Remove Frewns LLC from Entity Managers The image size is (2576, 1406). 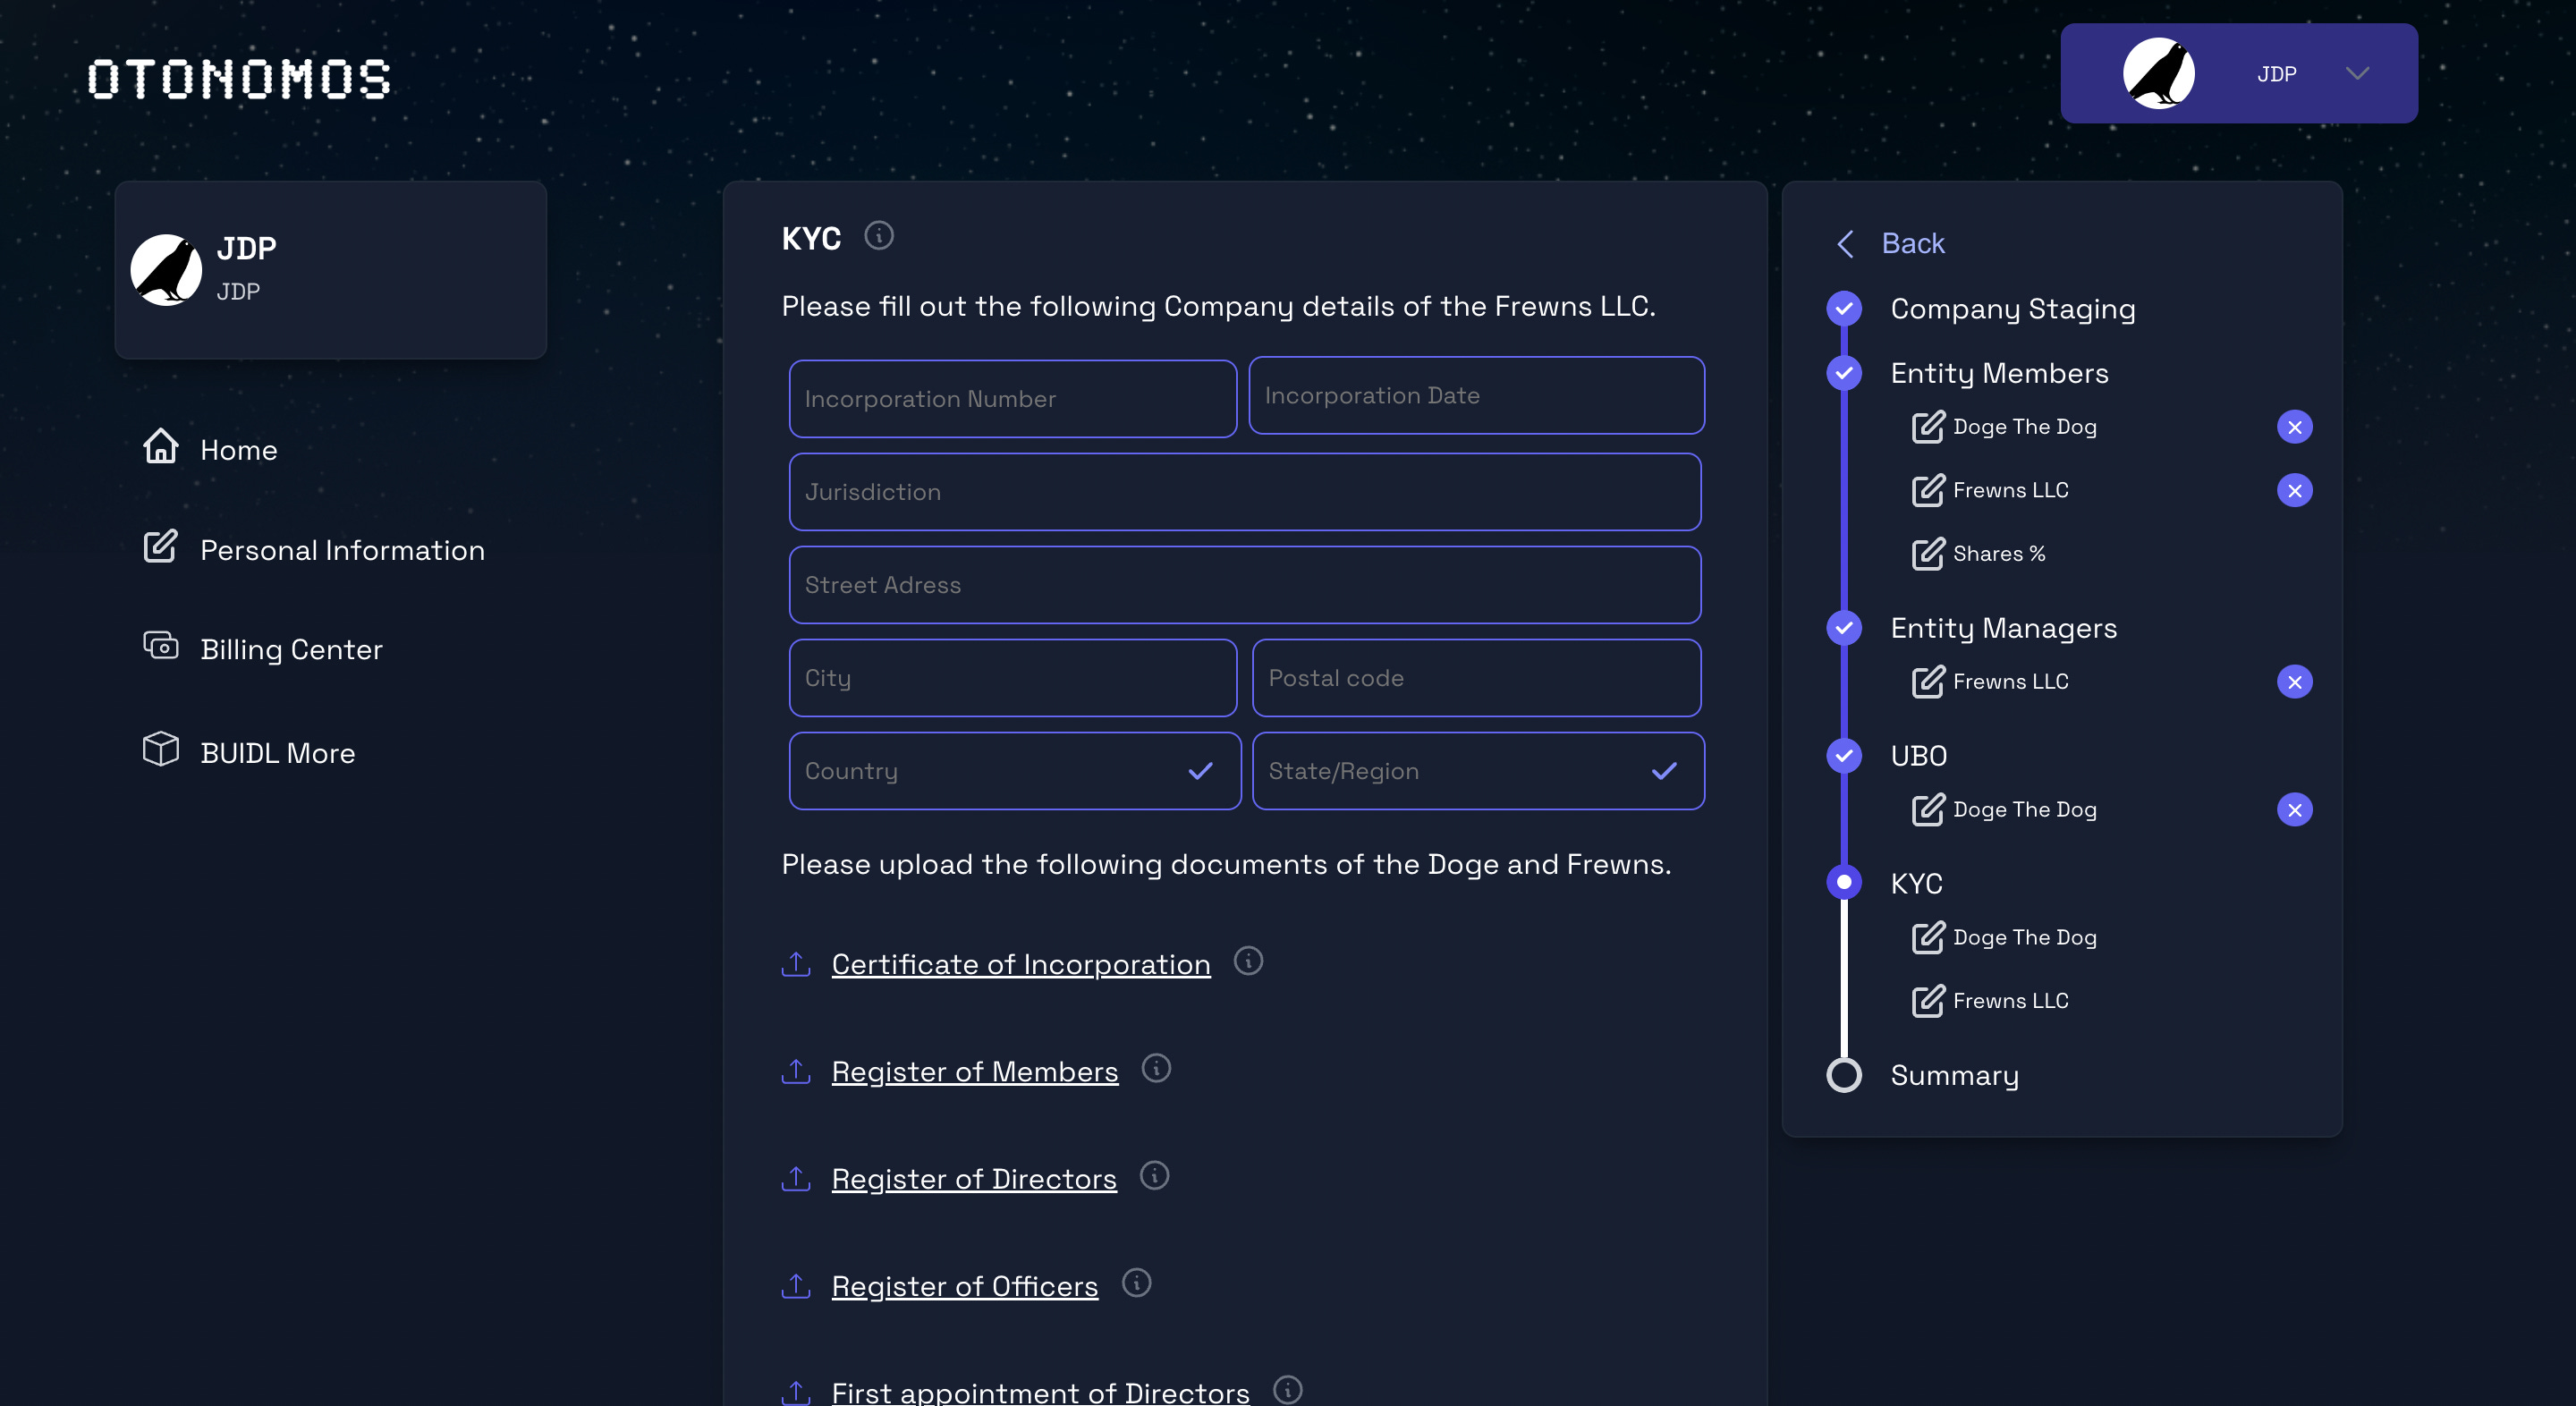tap(2294, 682)
